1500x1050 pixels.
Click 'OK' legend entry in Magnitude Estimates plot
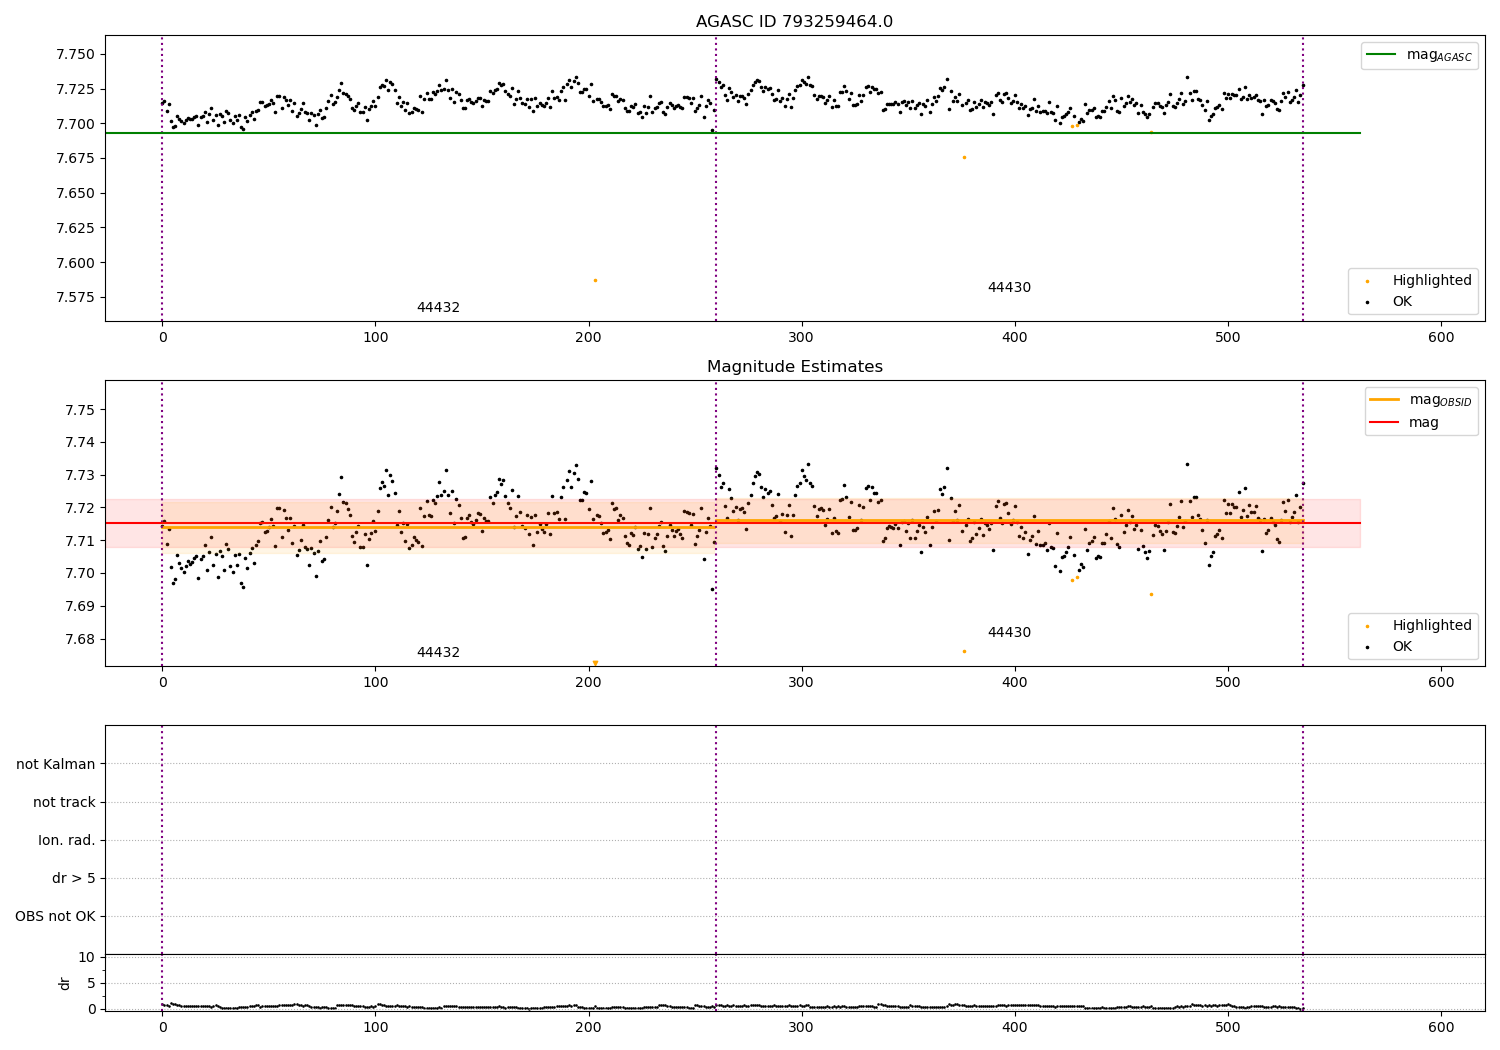pyautogui.click(x=1388, y=647)
